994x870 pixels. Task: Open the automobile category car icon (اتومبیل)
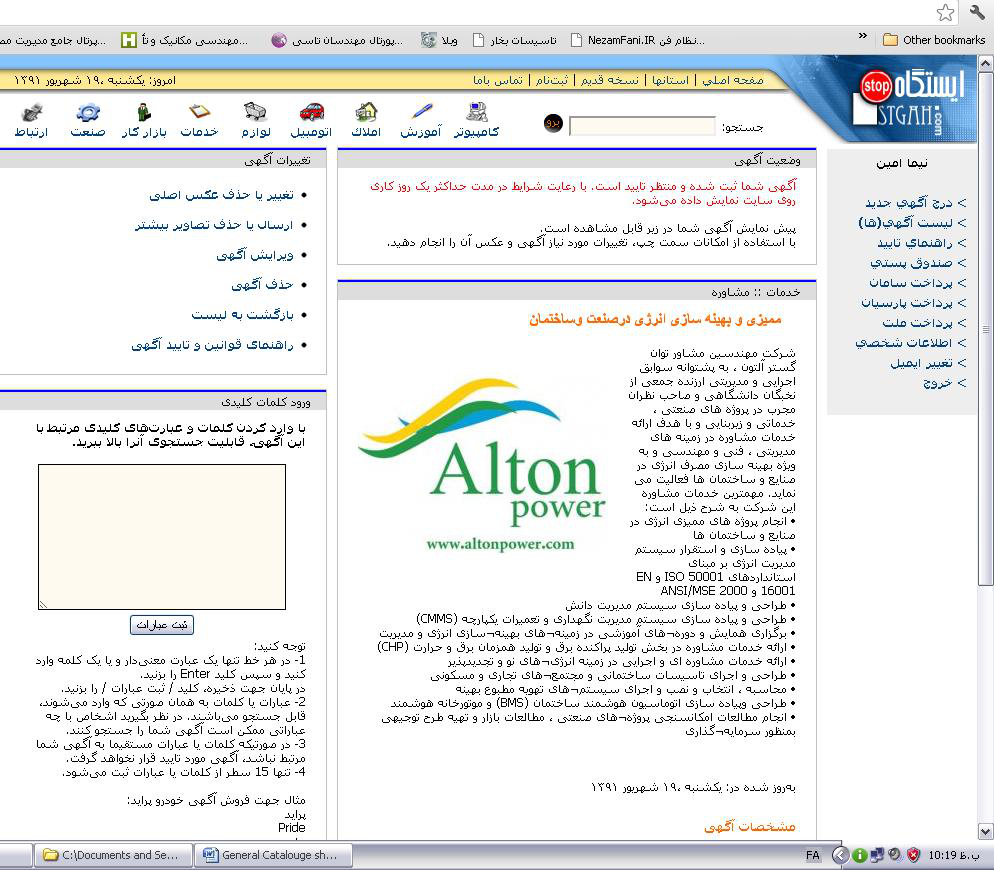(x=312, y=111)
